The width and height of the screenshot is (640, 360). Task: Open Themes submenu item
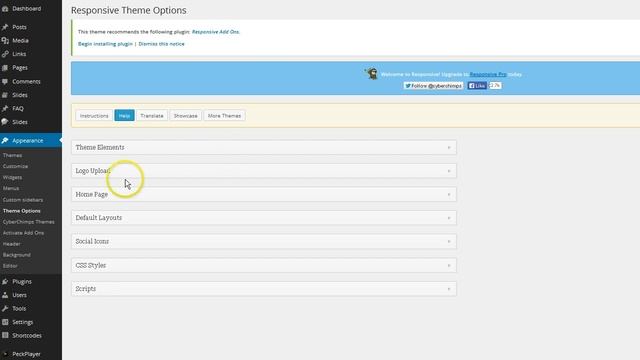(12, 156)
